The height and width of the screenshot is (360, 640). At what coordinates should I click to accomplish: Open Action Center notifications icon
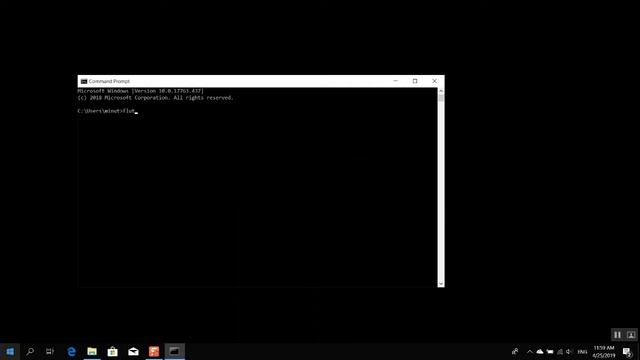tap(627, 351)
